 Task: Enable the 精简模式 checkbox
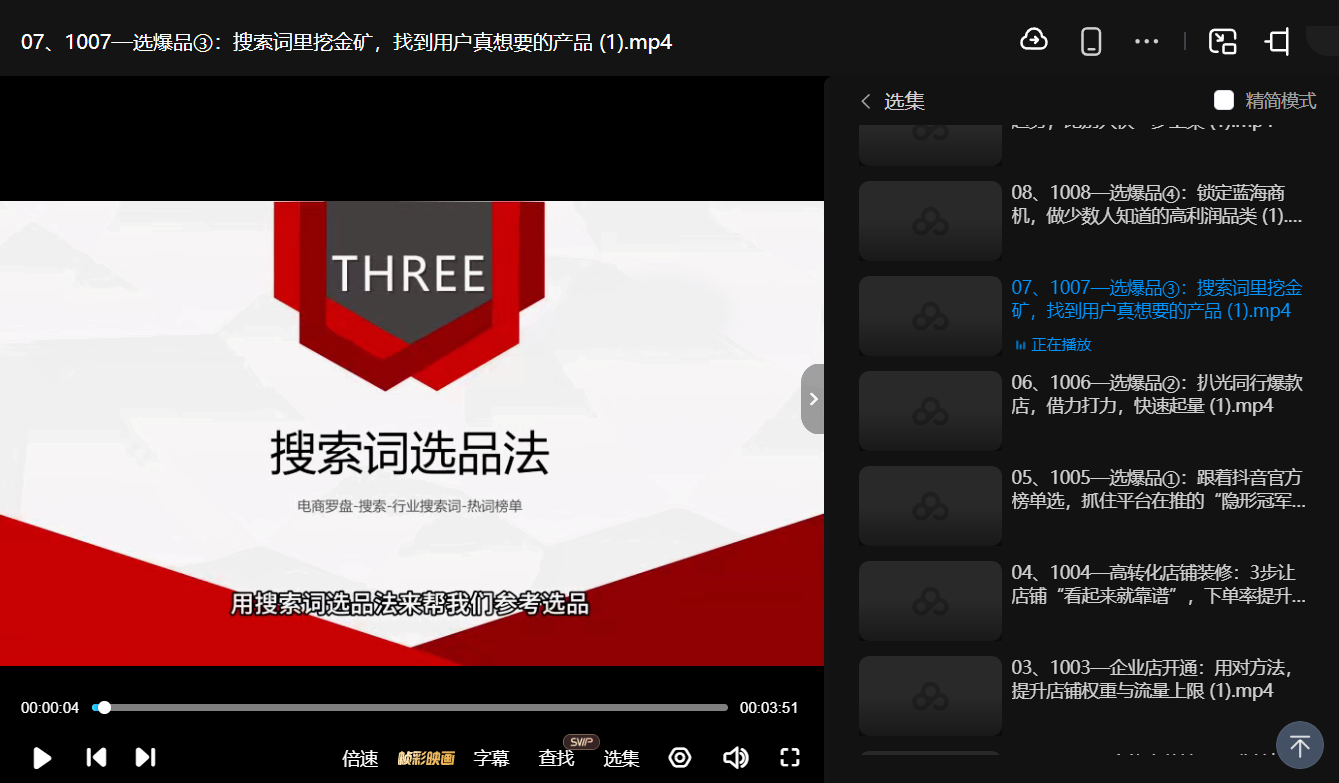point(1224,100)
